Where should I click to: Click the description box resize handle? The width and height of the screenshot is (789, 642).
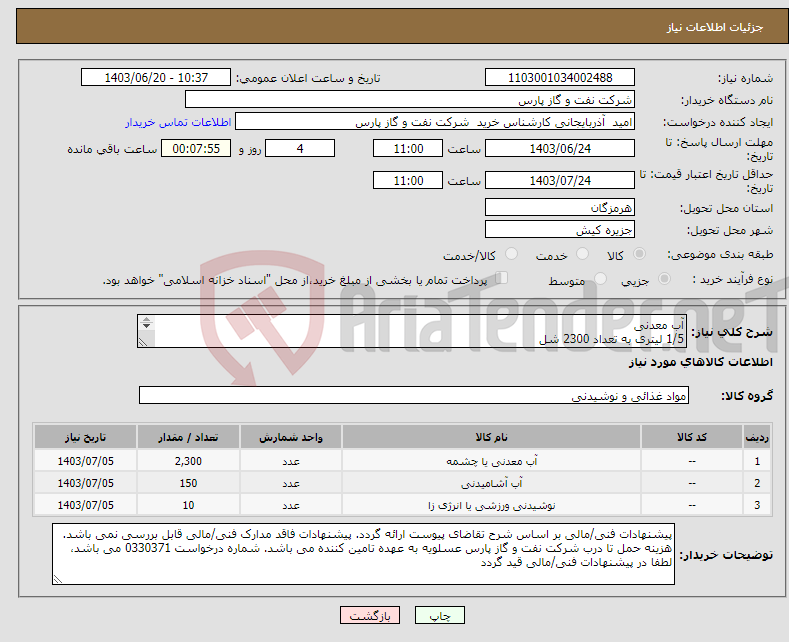coord(143,342)
